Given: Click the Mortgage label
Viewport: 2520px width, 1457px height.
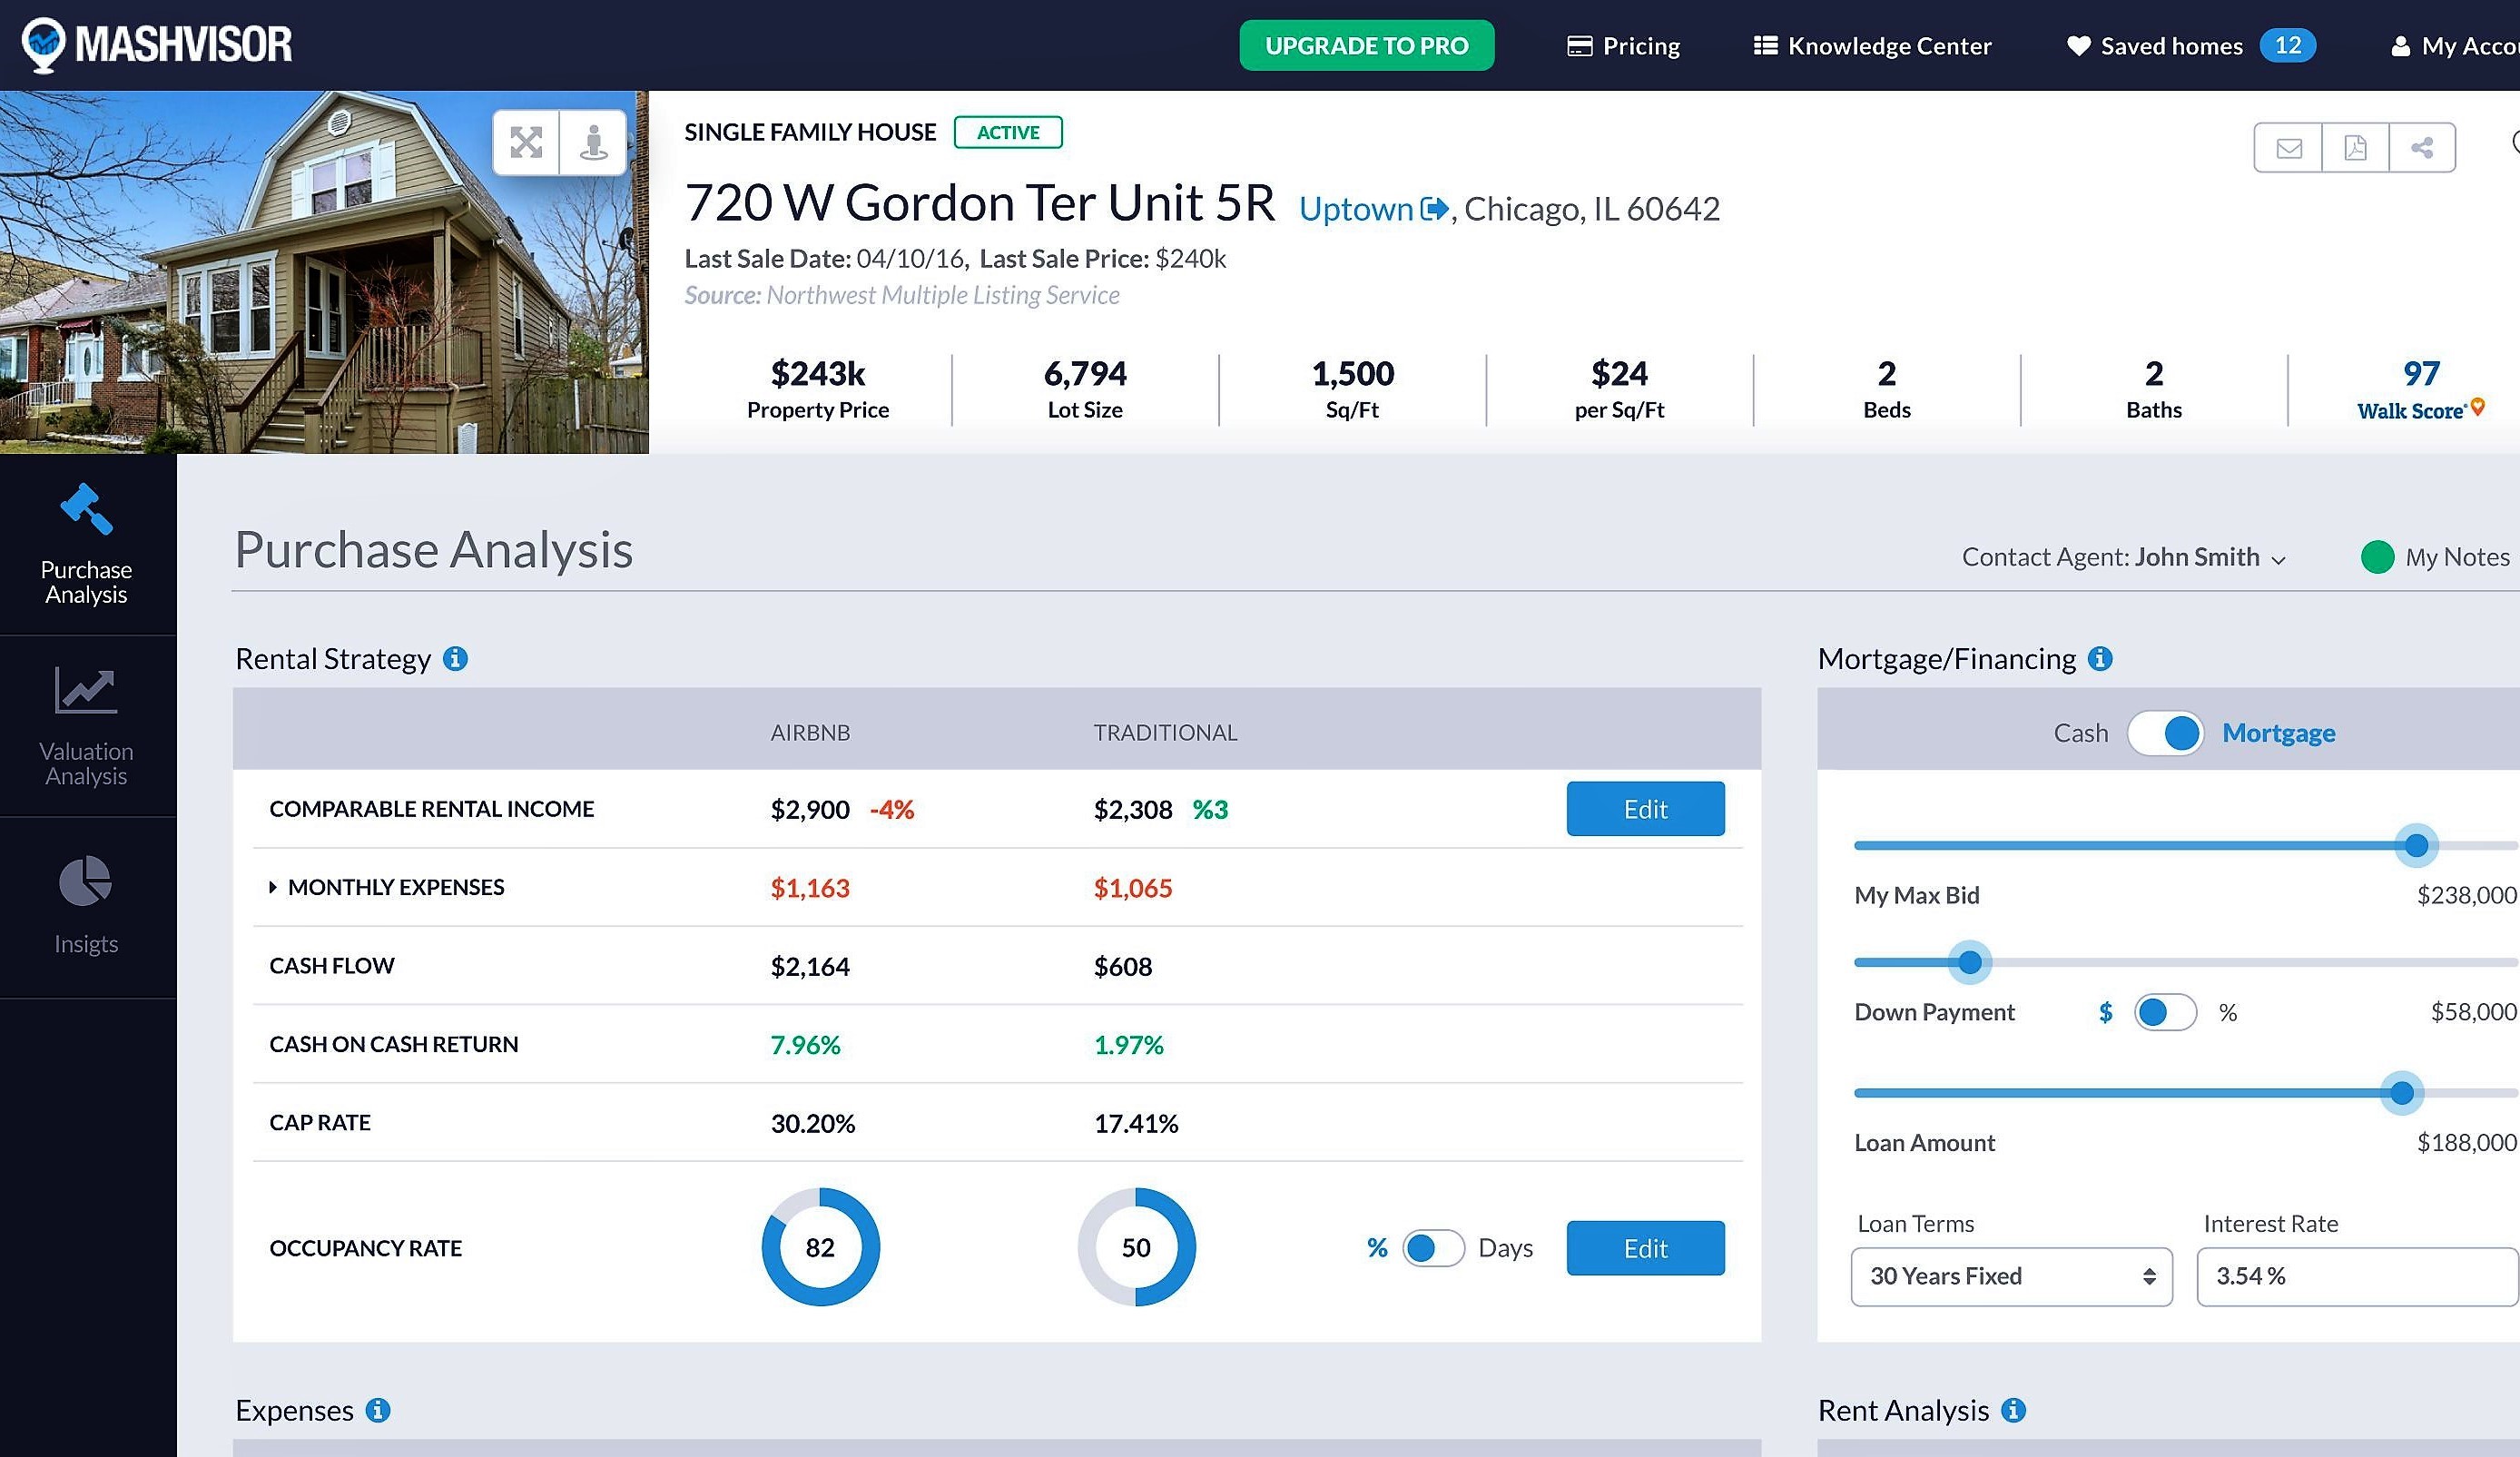Looking at the screenshot, I should 2279,733.
